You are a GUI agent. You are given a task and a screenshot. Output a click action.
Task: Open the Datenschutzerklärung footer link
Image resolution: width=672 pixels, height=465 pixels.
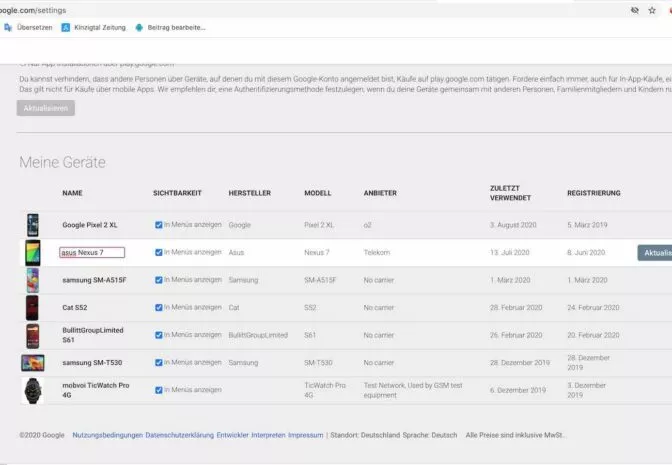coord(180,435)
